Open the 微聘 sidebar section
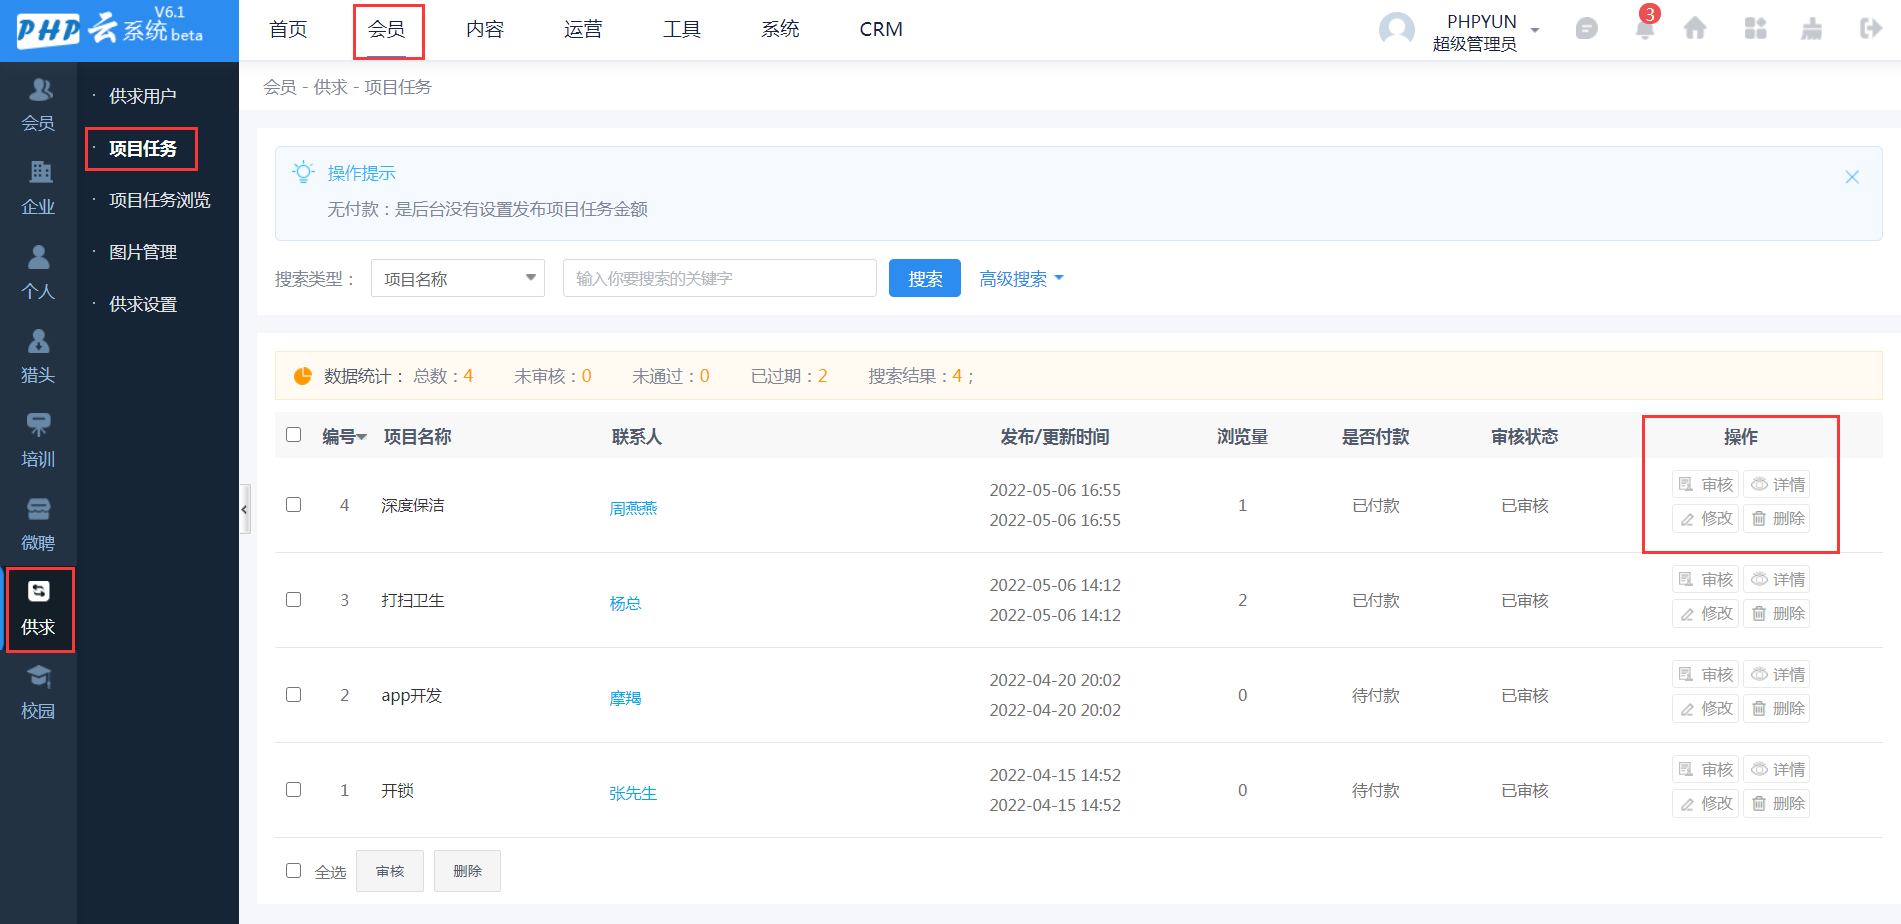The width and height of the screenshot is (1901, 924). 38,524
